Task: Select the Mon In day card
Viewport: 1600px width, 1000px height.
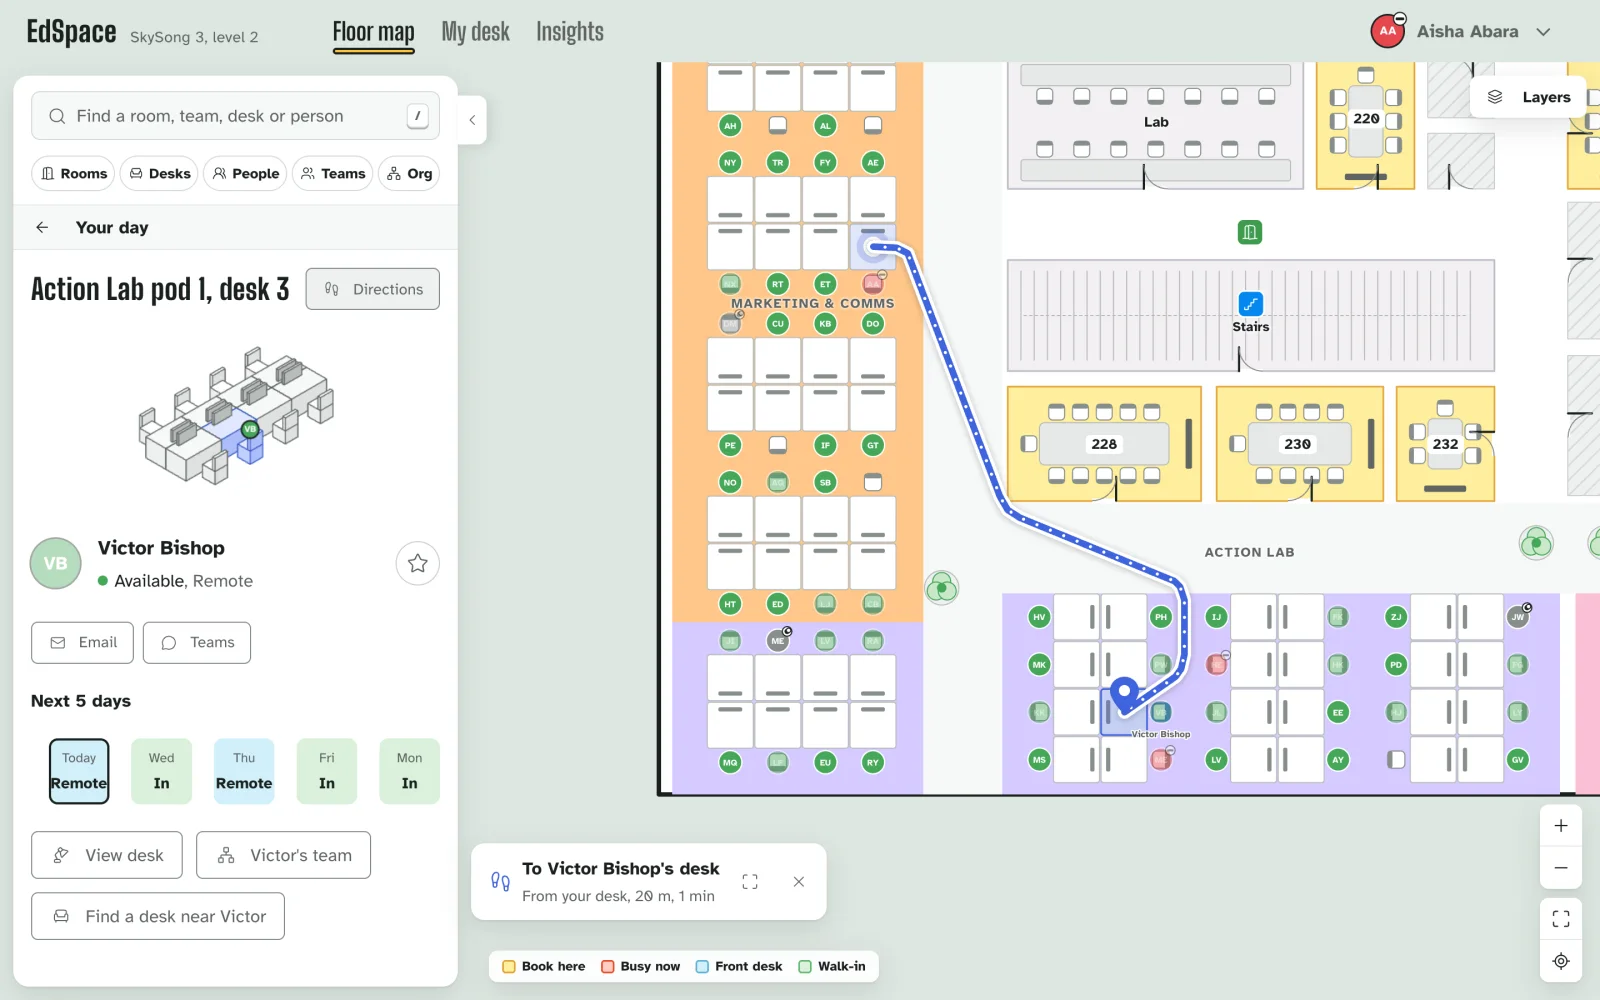Action: [410, 771]
